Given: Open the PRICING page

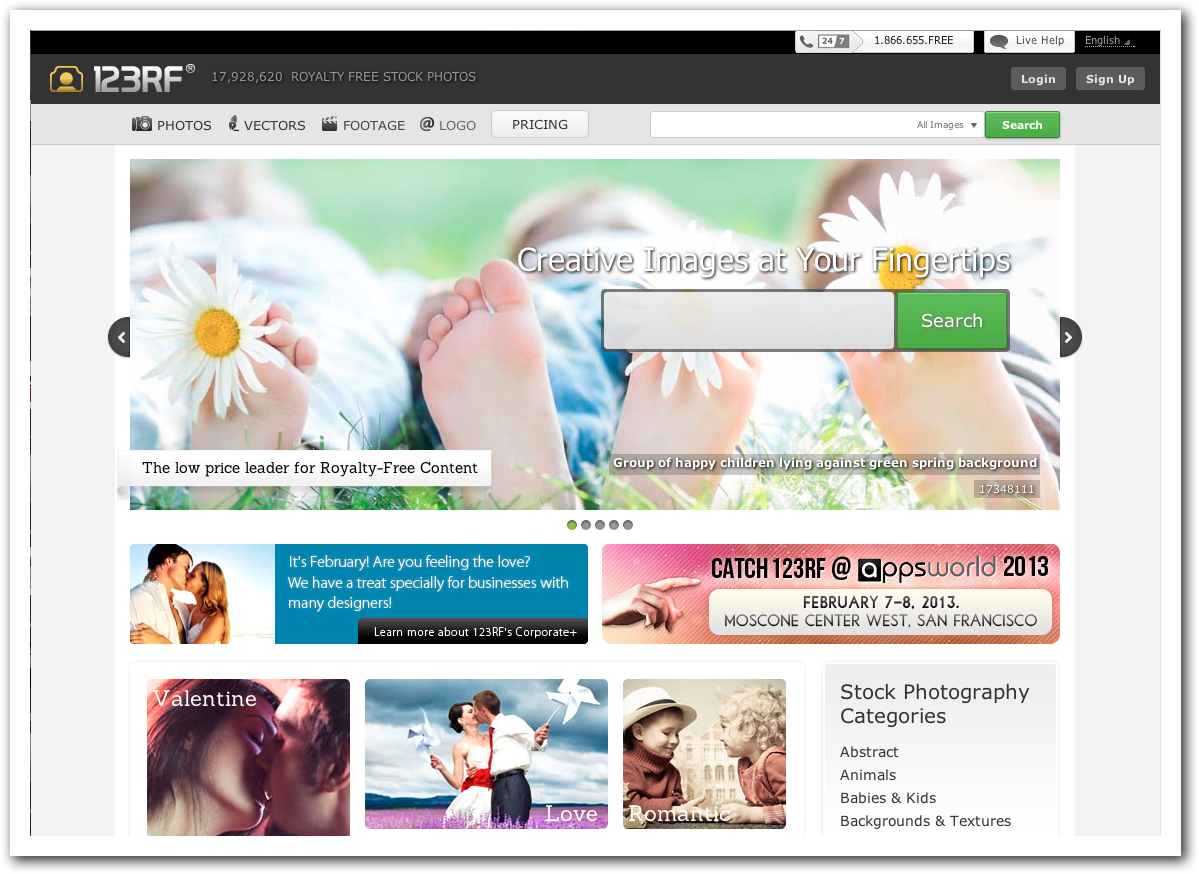Looking at the screenshot, I should 540,125.
